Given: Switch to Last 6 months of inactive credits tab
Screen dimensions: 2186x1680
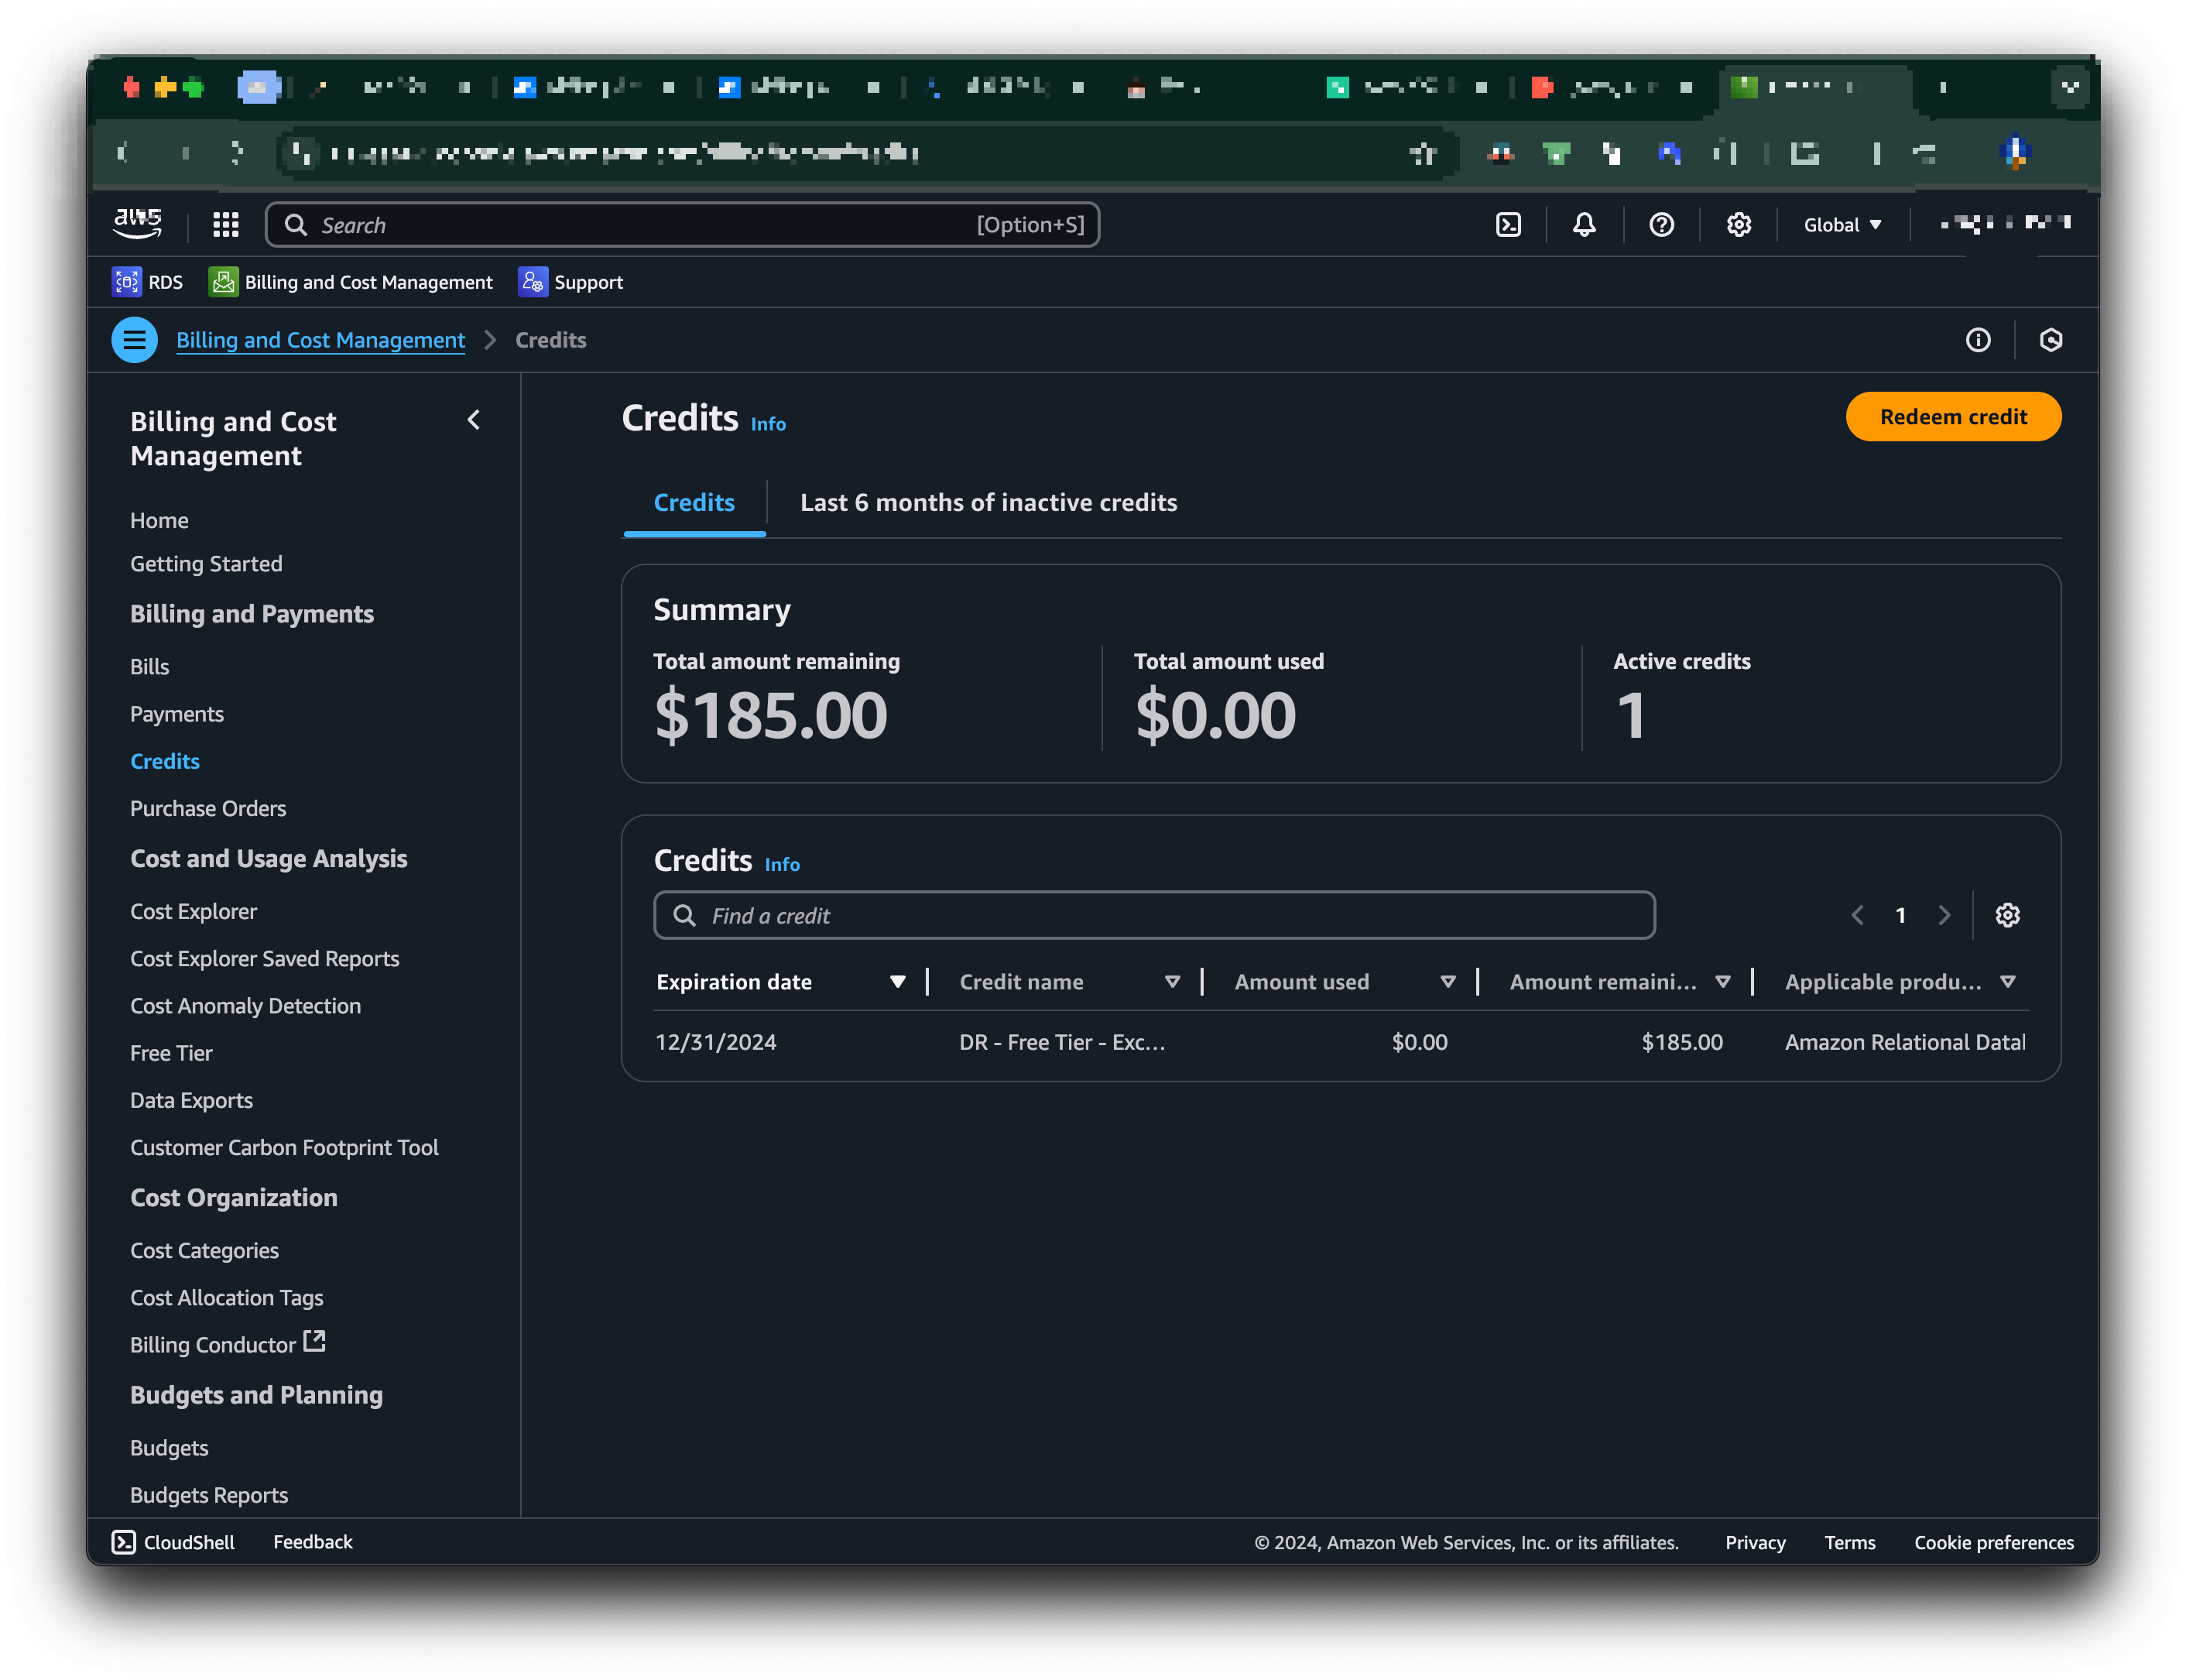Looking at the screenshot, I should pos(988,503).
